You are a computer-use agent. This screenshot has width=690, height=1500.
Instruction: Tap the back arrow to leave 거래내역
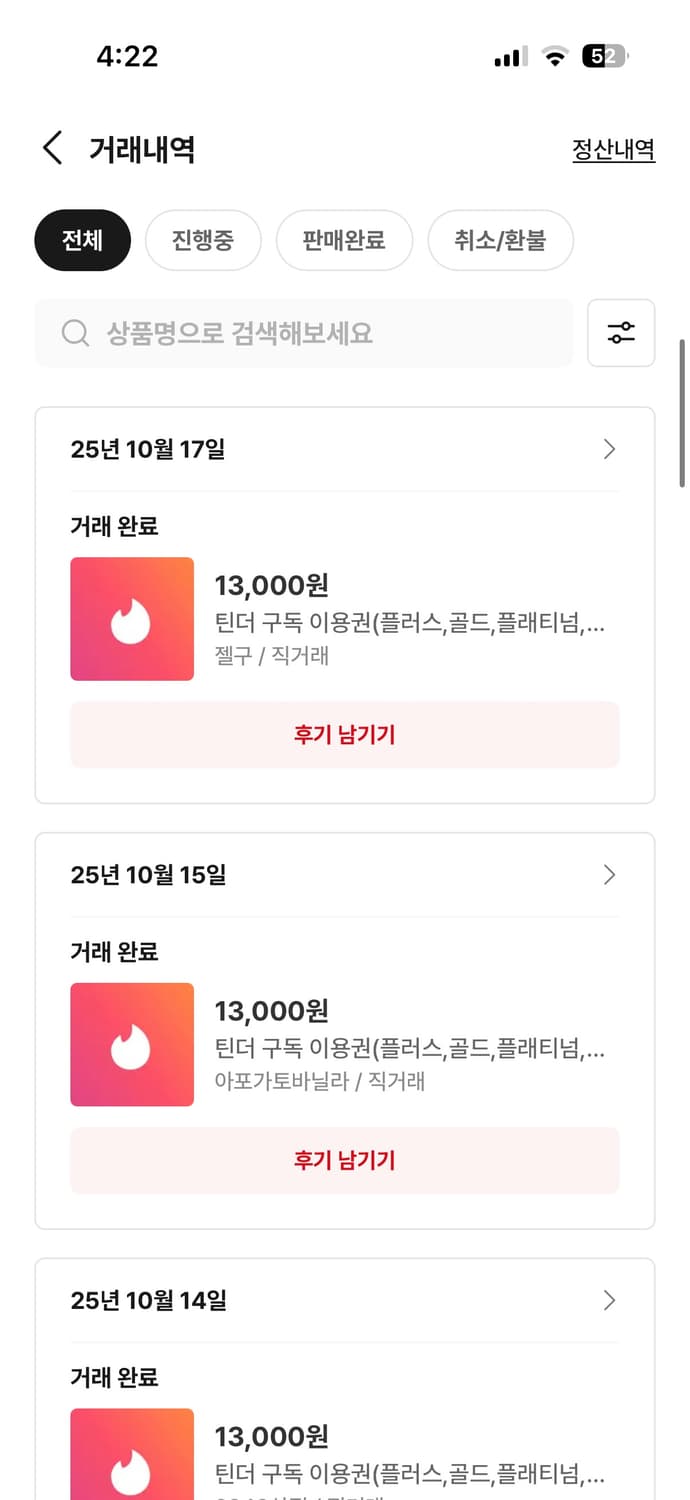point(52,147)
